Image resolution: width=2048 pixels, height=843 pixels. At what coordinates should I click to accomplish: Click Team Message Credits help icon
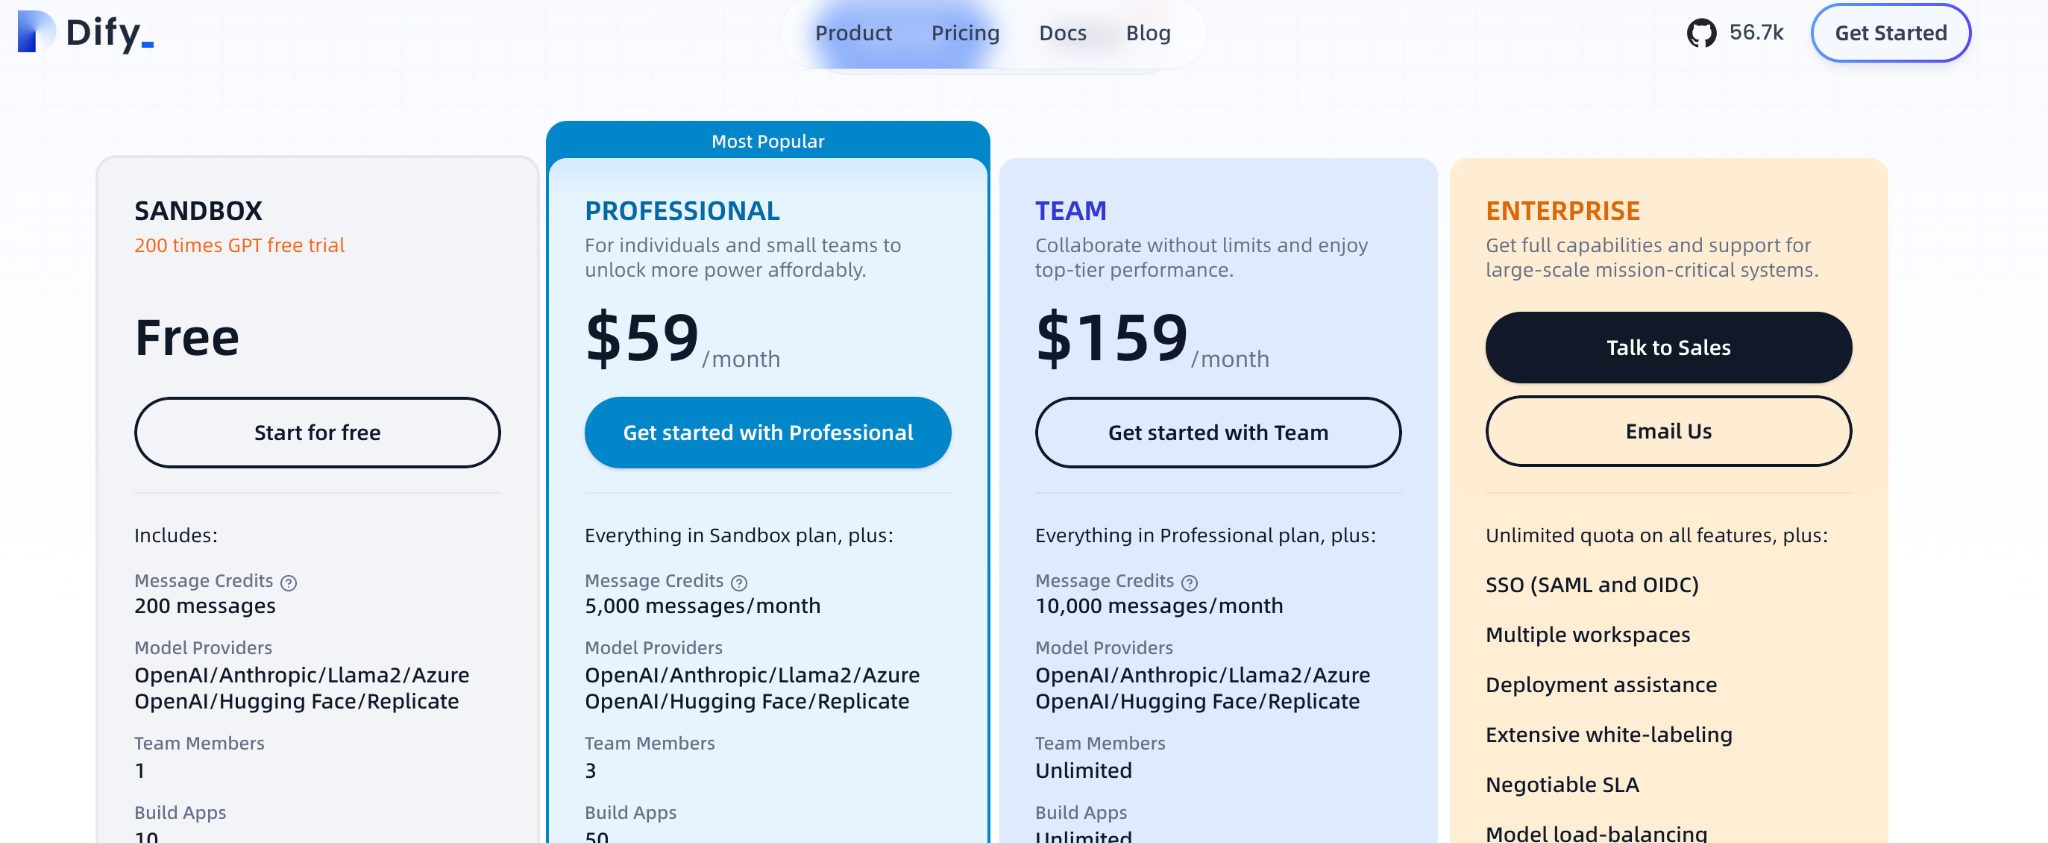tap(1189, 583)
